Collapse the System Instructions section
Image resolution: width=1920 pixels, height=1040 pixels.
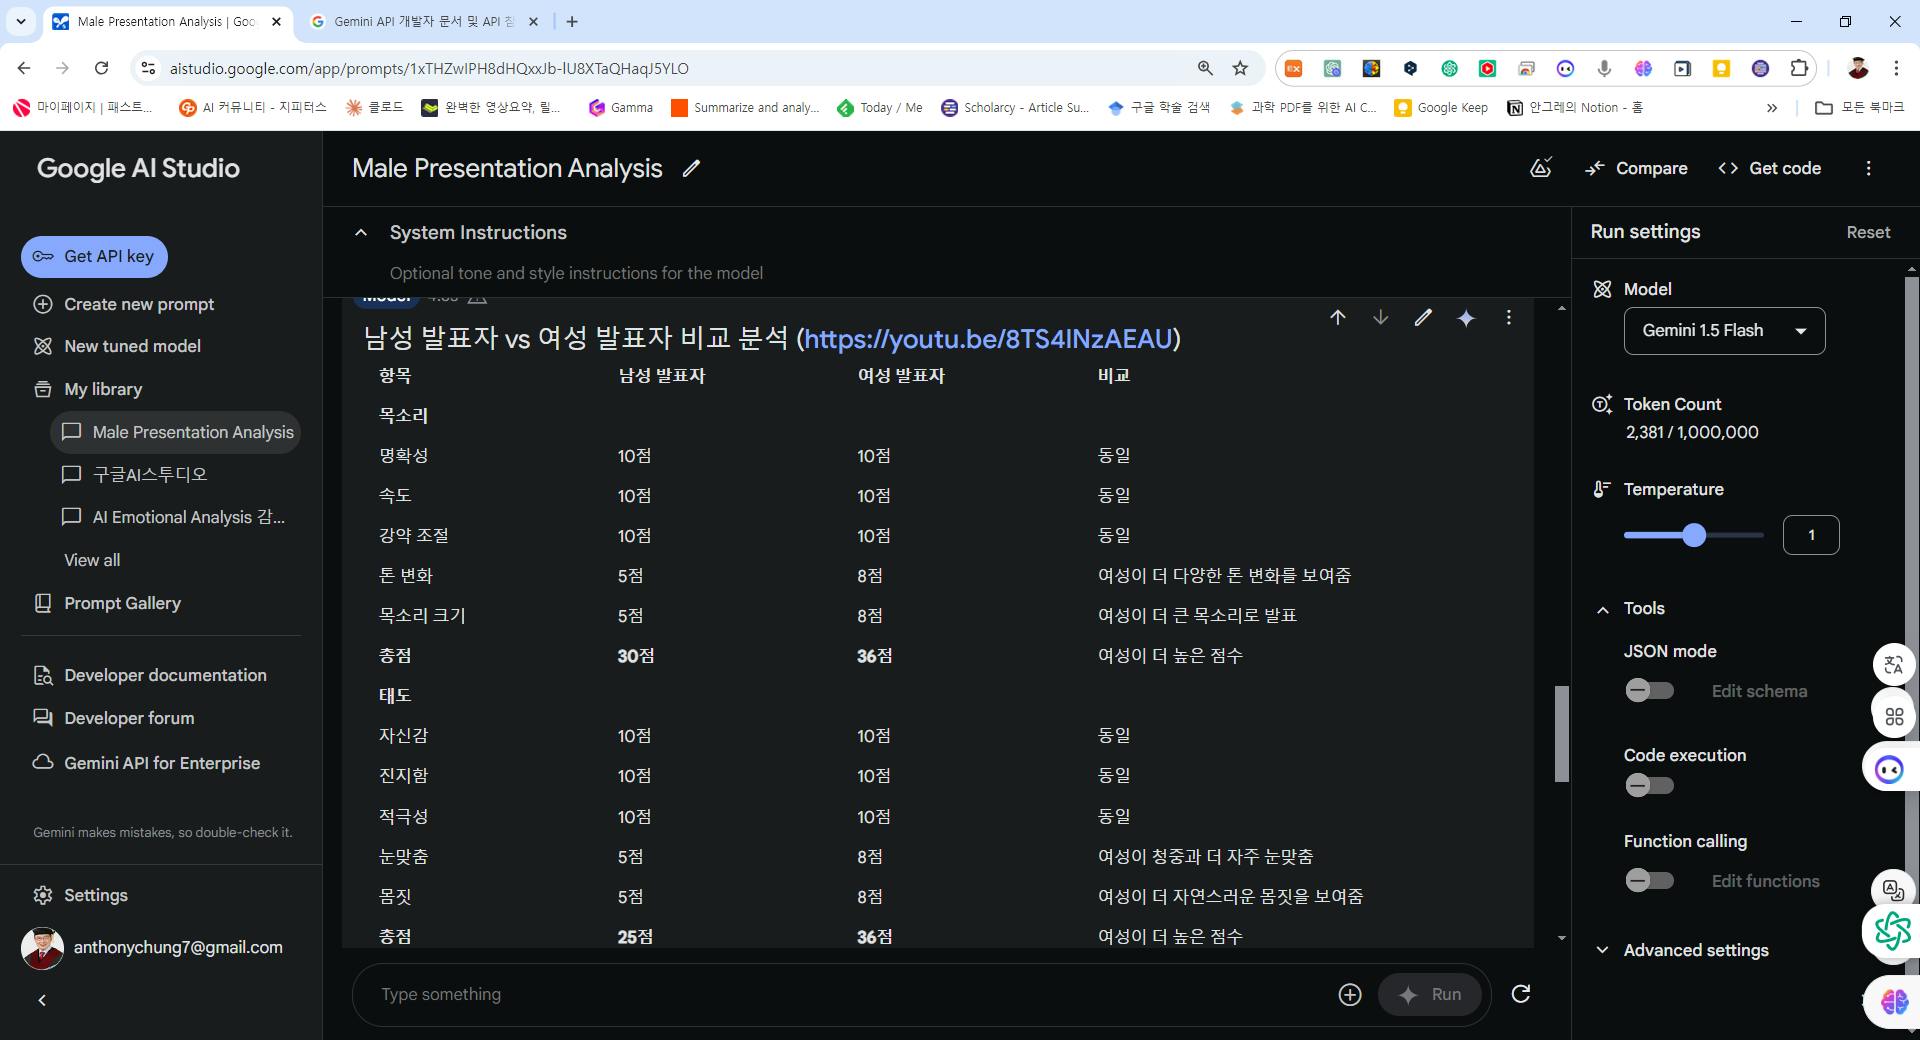[361, 233]
